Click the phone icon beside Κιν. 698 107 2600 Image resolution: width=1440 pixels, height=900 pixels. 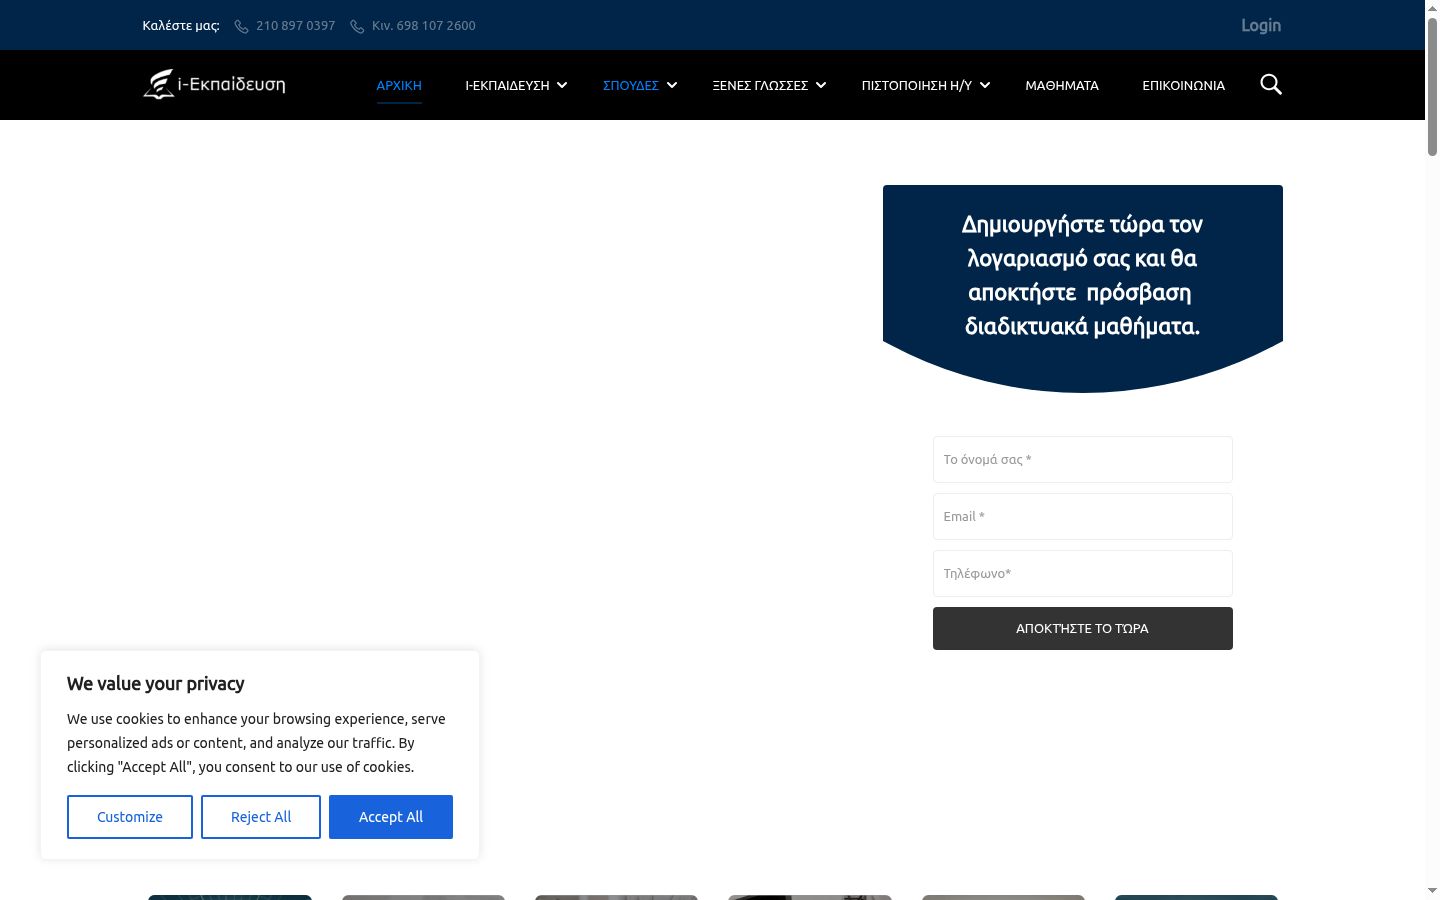tap(357, 26)
